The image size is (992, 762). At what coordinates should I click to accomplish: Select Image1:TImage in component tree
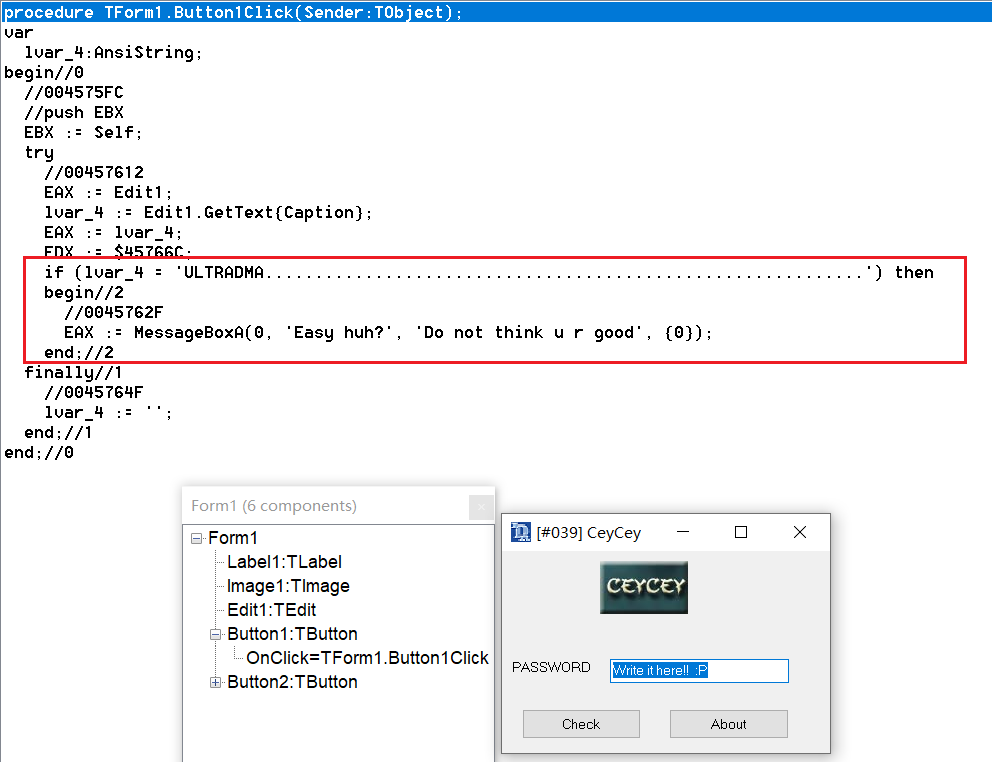[288, 586]
